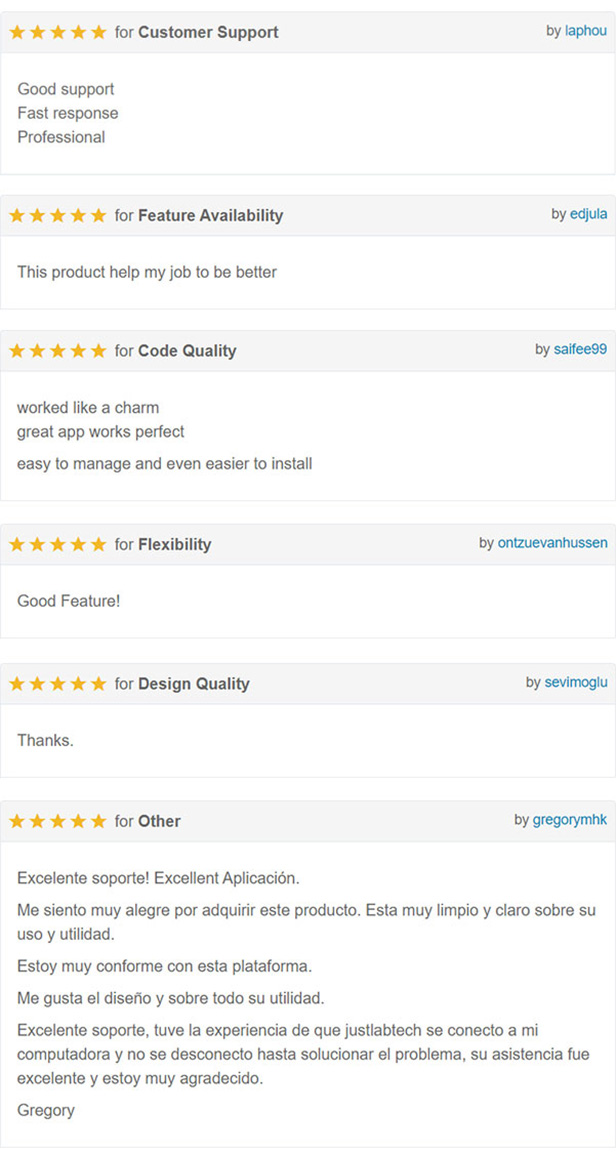Click the 'Good Feature!' review body
This screenshot has height=1156, width=616.
[69, 601]
